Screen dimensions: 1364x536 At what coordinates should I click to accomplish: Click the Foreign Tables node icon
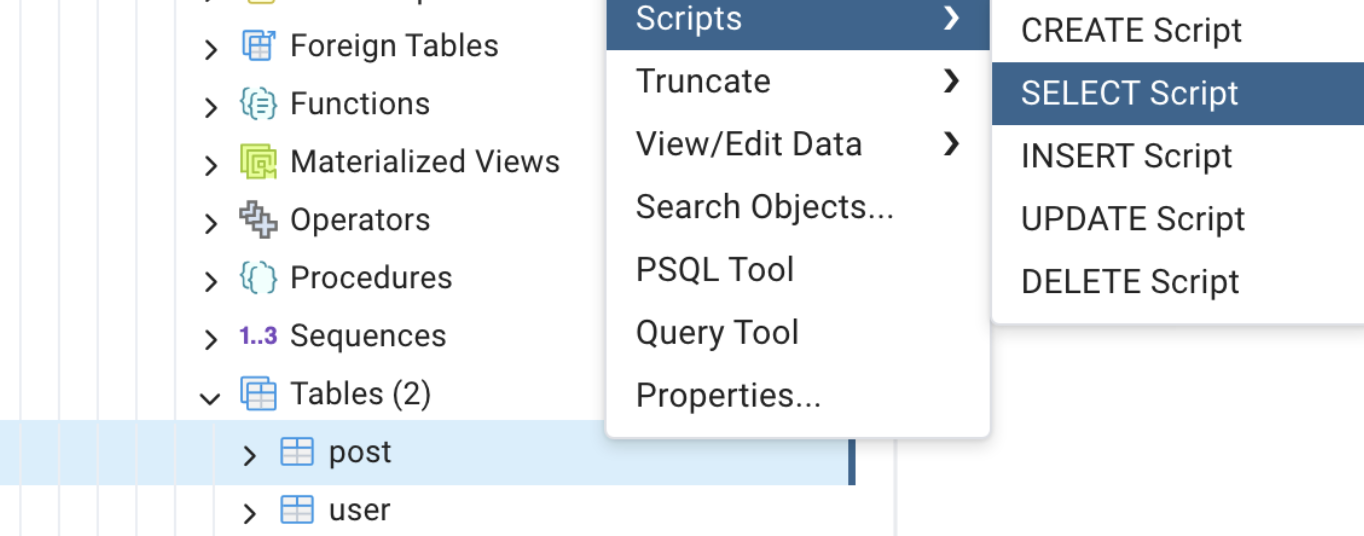[258, 46]
